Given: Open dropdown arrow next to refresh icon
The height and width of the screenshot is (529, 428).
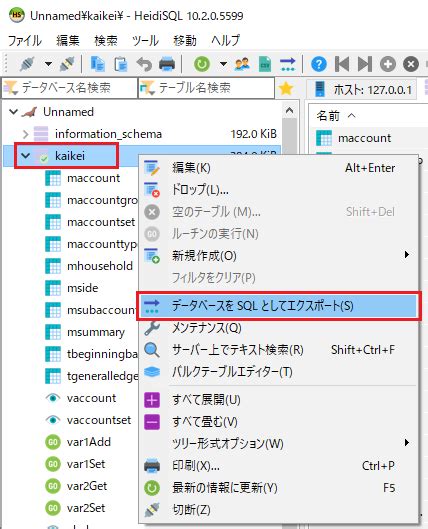Looking at the screenshot, I should [223, 64].
